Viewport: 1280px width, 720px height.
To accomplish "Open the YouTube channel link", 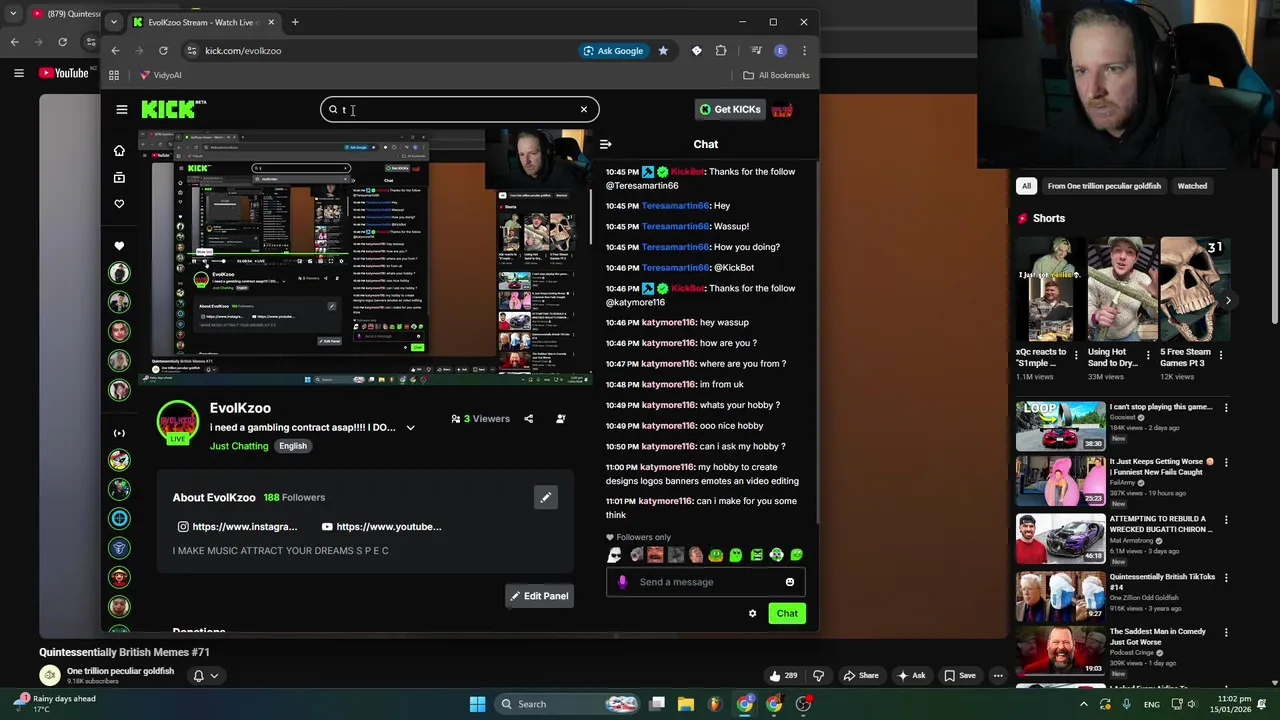I will pyautogui.click(x=381, y=527).
